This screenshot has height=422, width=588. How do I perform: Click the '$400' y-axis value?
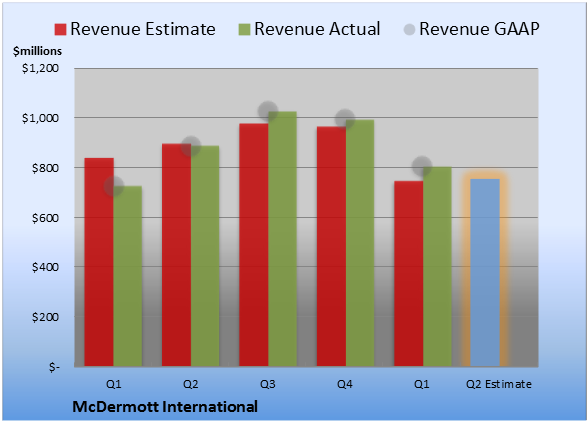[45, 267]
